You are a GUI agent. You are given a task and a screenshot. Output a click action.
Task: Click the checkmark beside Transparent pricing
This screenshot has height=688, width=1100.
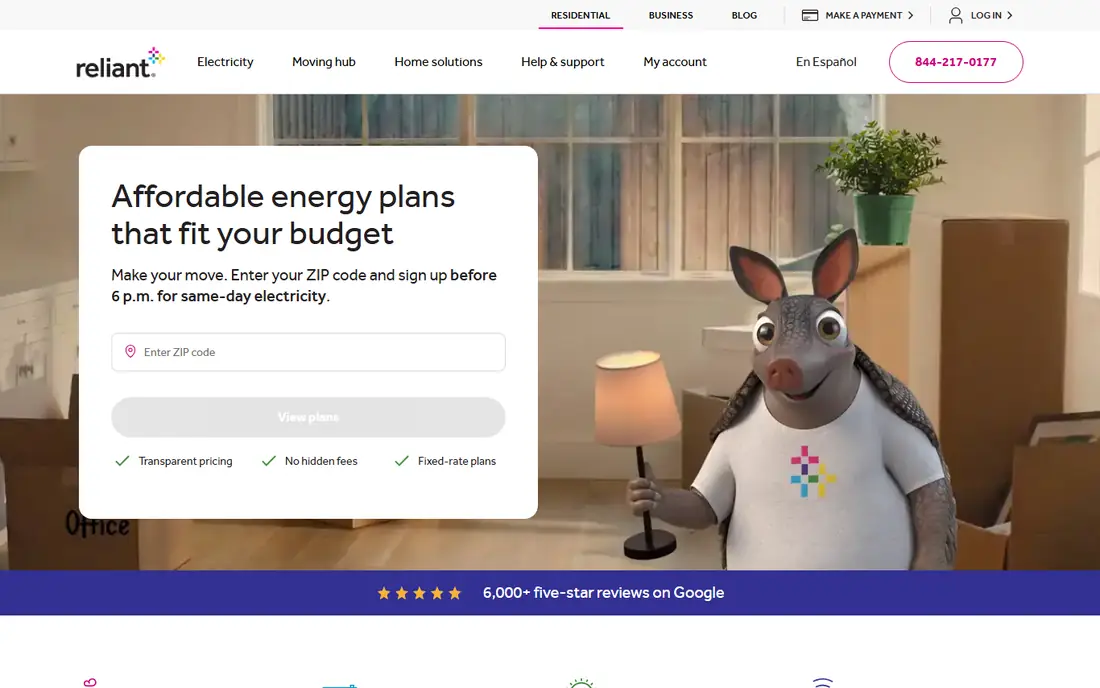122,461
